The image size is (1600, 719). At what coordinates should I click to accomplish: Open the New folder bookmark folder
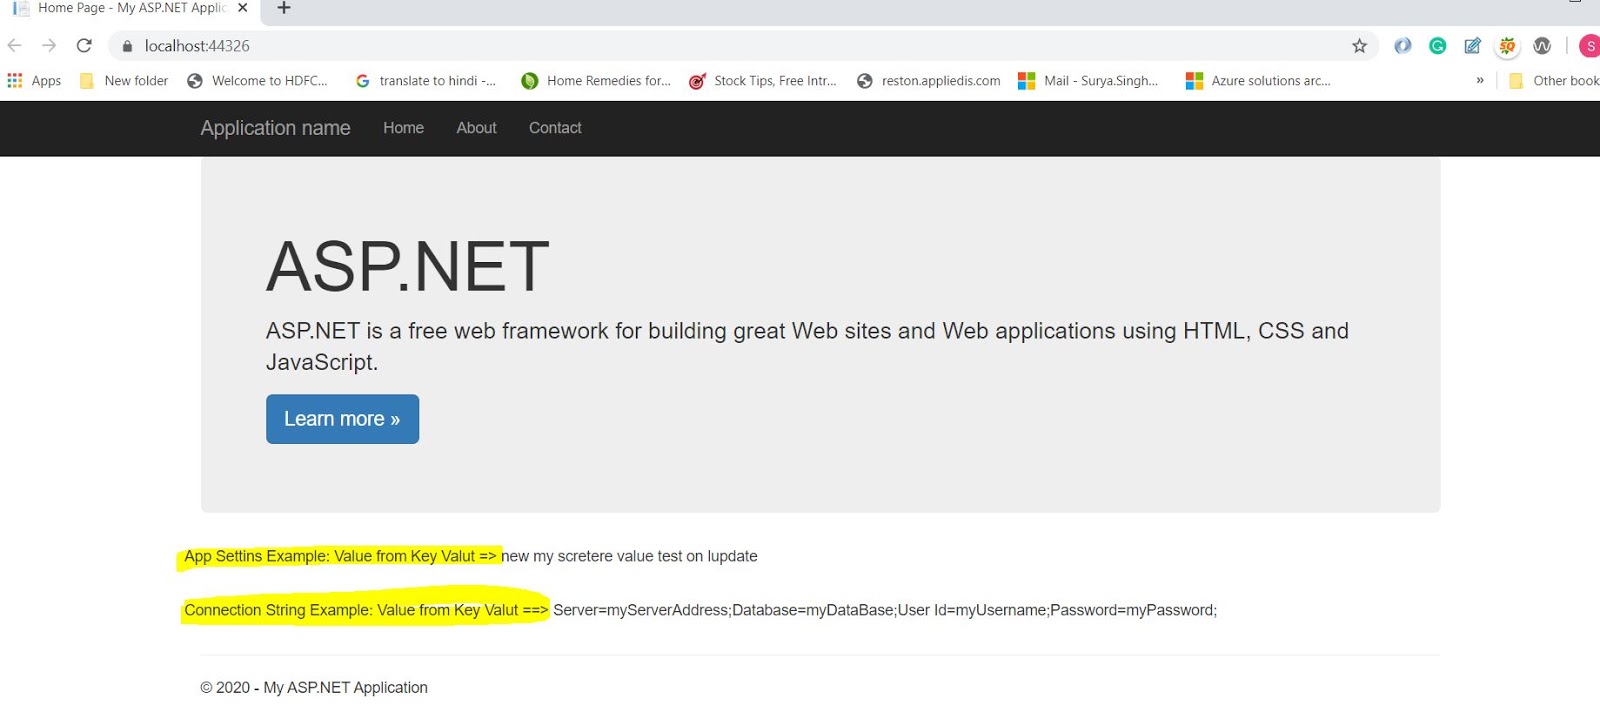124,81
